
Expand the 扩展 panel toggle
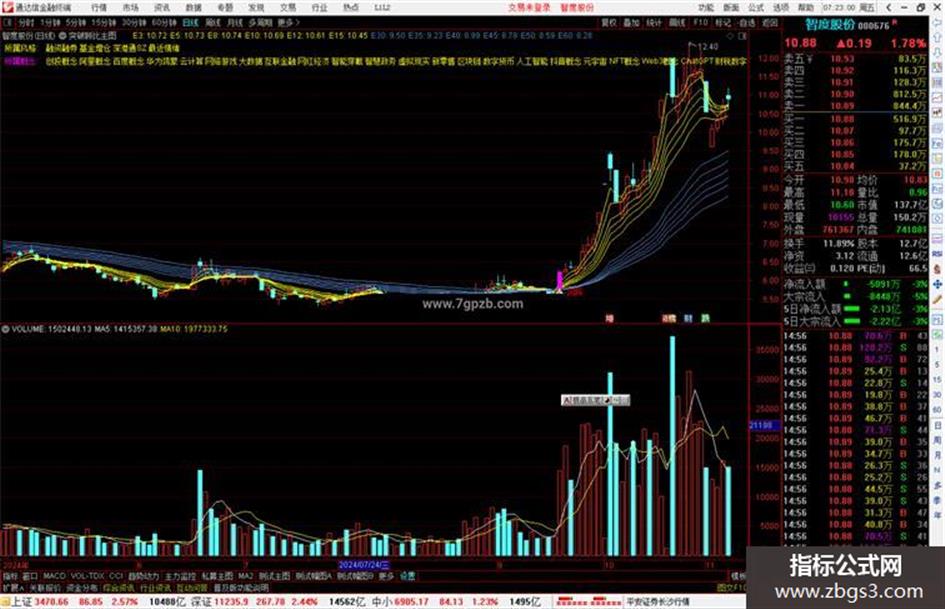[13, 587]
